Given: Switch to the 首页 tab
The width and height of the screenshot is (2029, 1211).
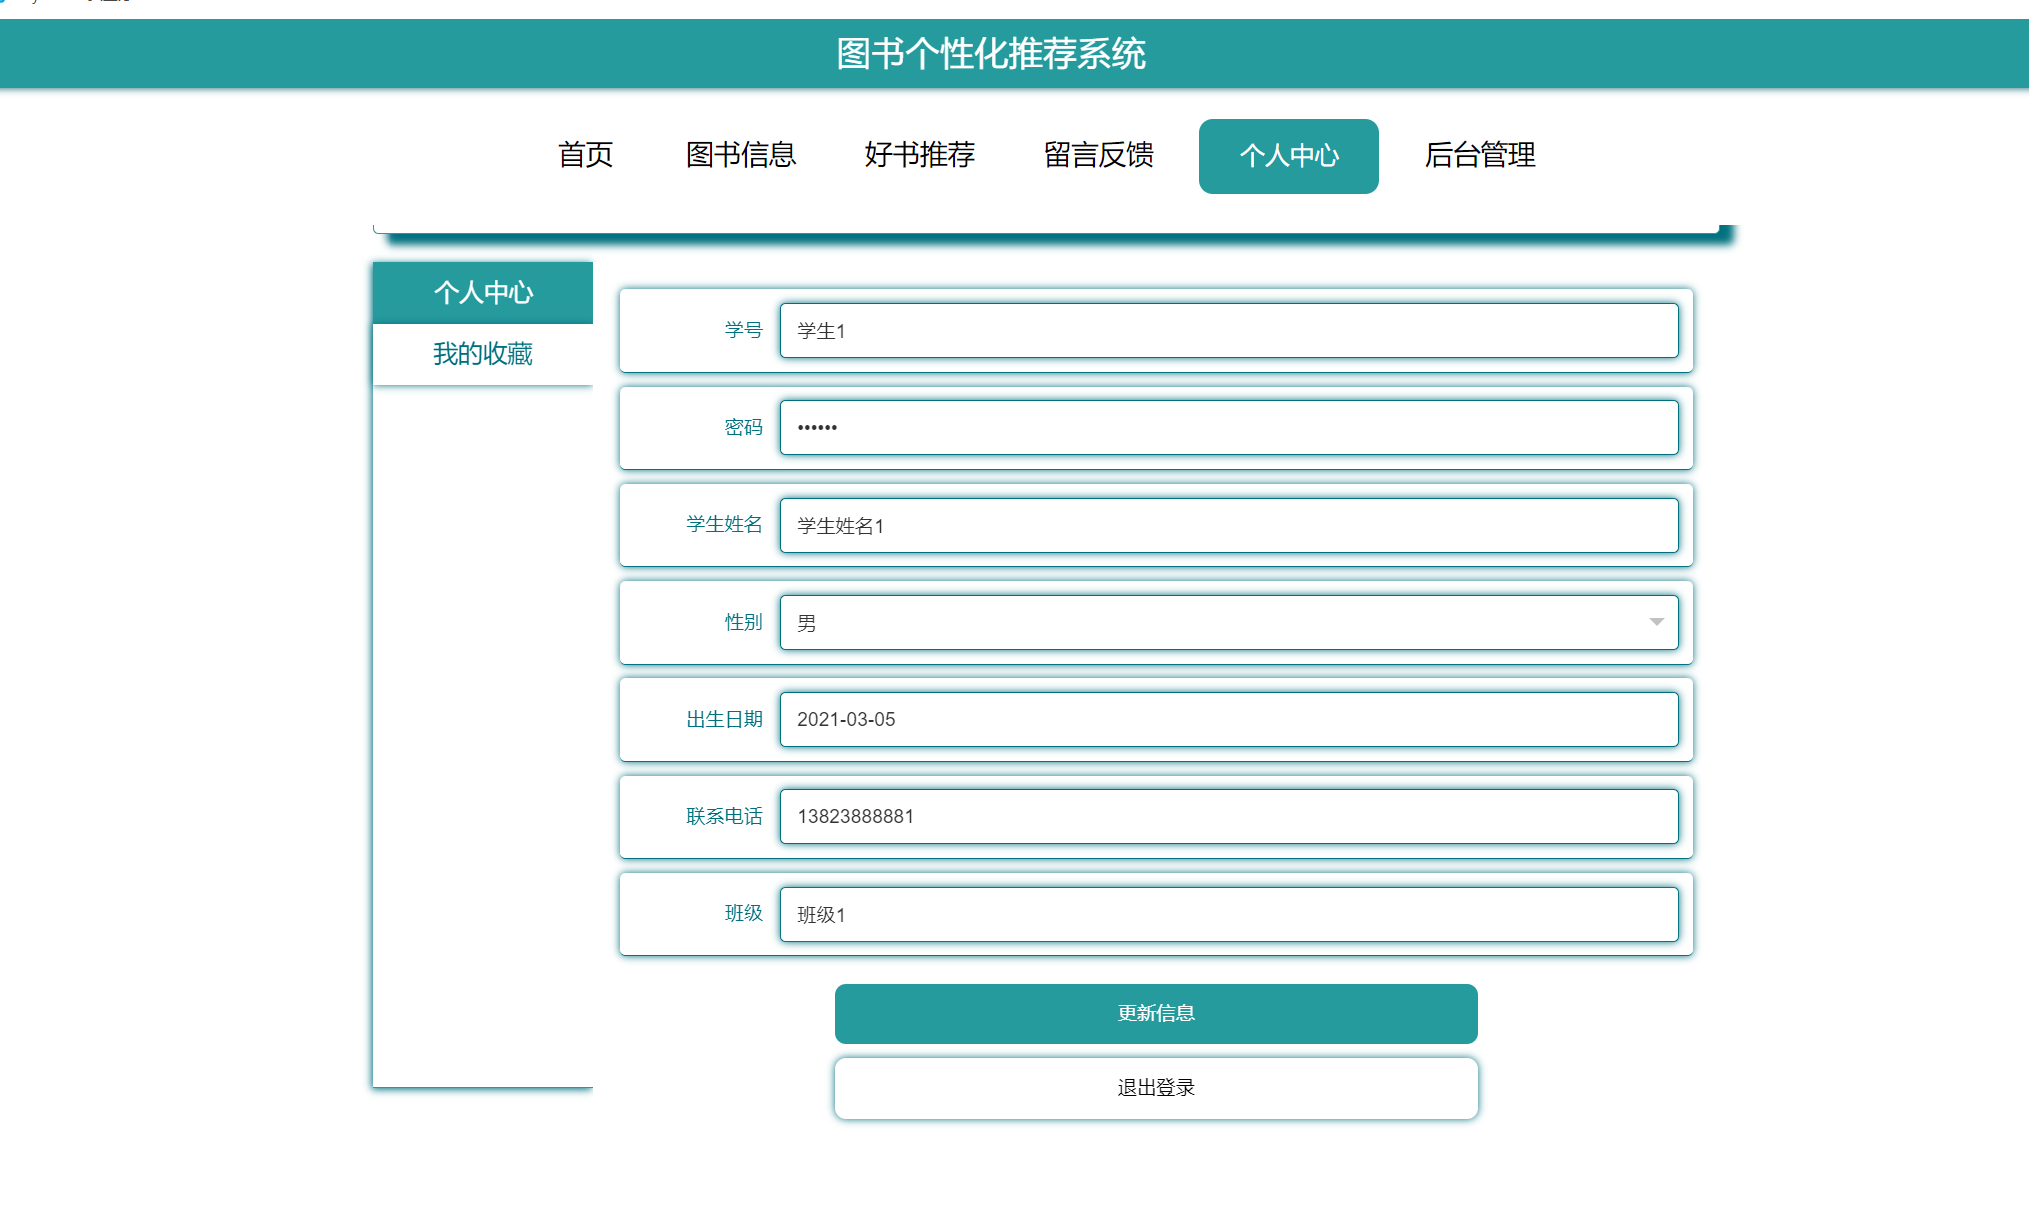Looking at the screenshot, I should 585,155.
